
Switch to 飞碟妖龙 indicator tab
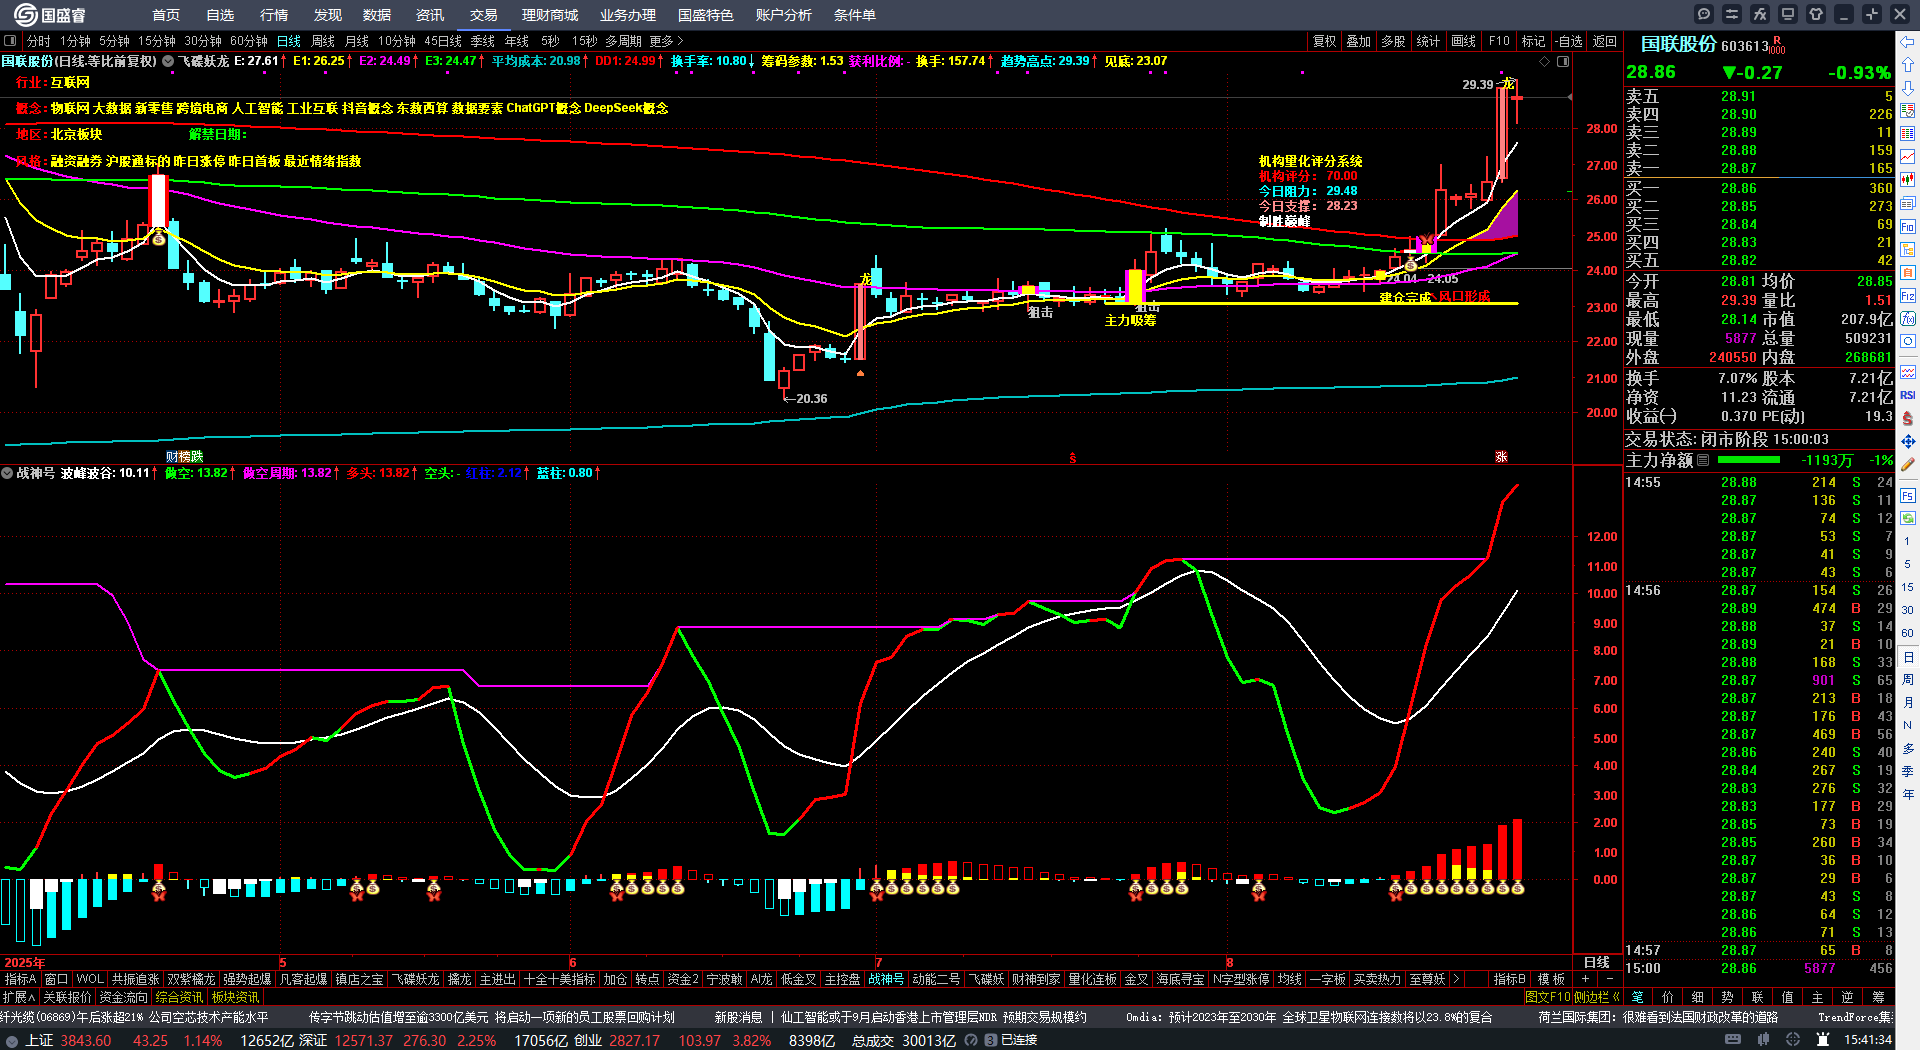coord(415,979)
